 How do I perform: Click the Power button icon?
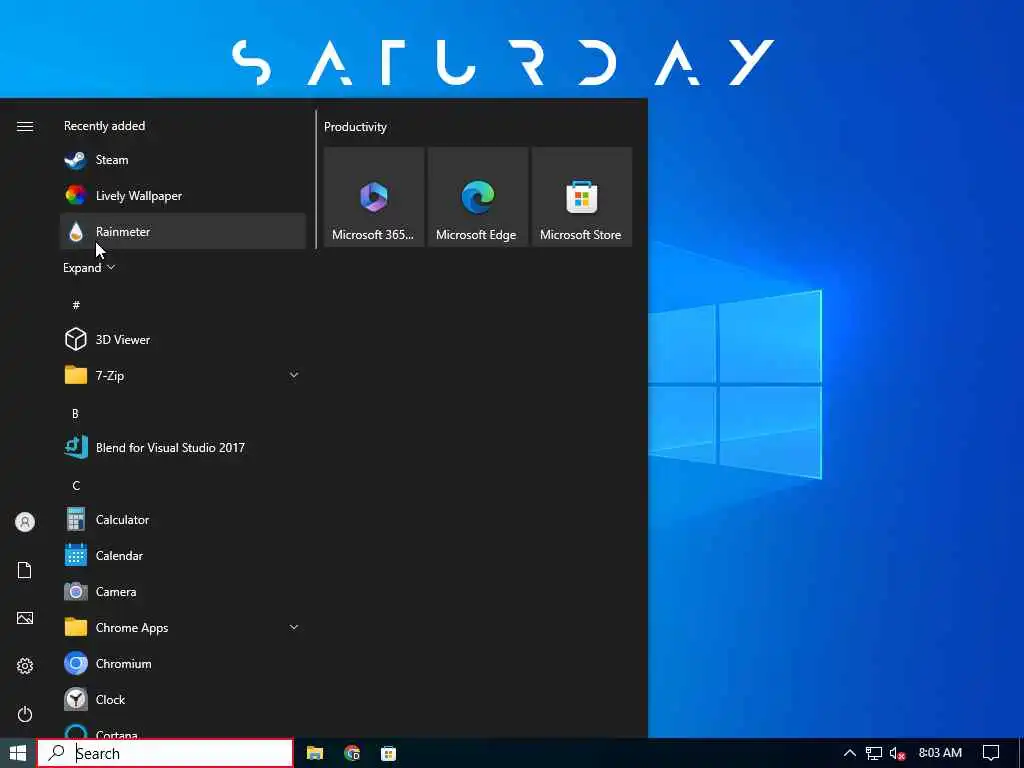(25, 714)
